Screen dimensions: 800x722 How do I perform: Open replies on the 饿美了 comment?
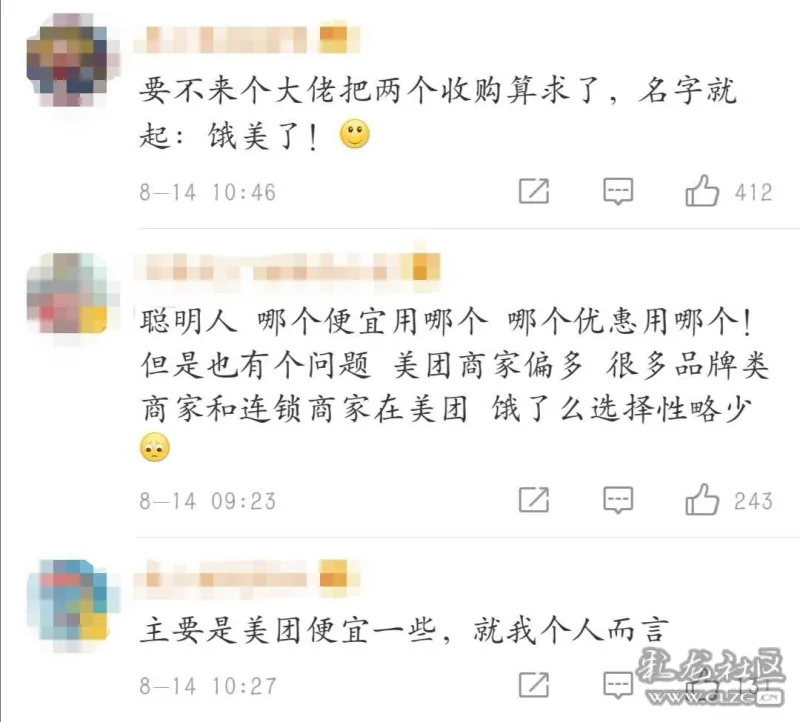pyautogui.click(x=618, y=192)
